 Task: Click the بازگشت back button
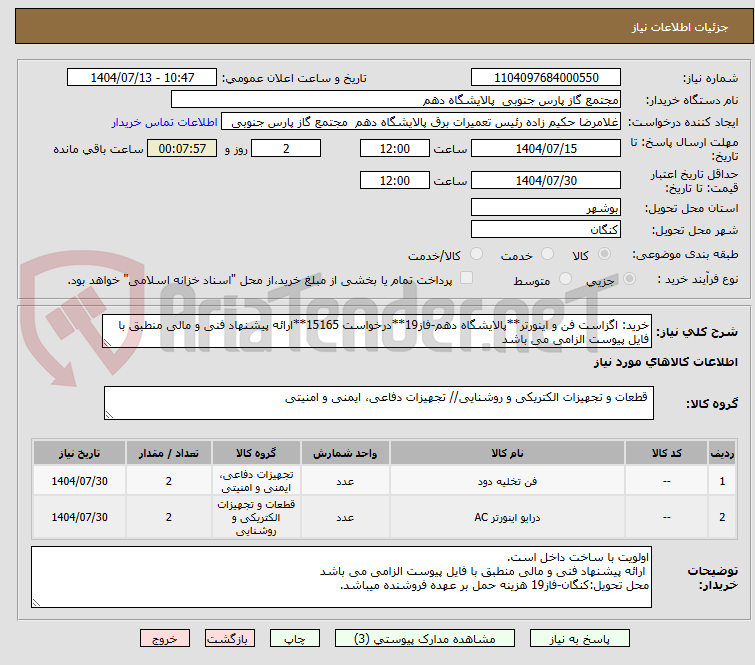(x=230, y=639)
